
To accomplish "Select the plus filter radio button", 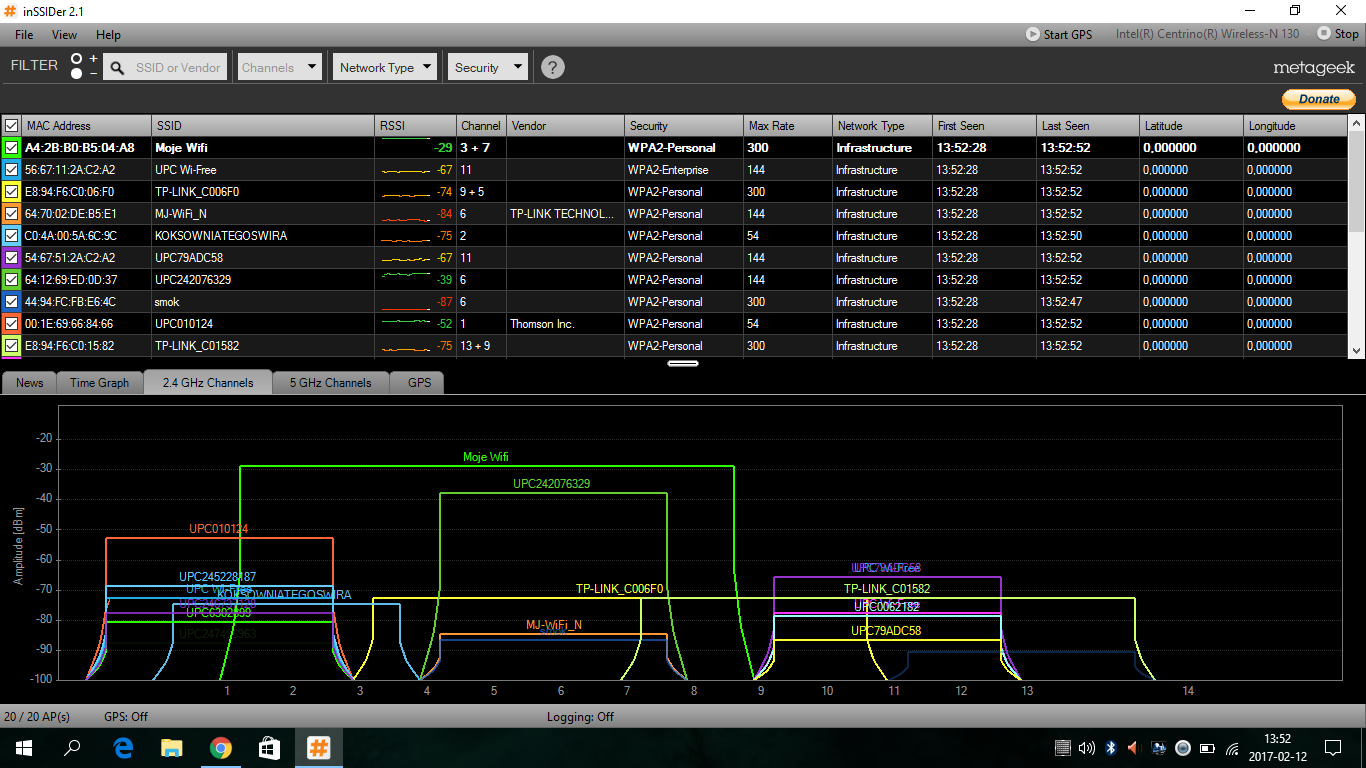I will click(x=77, y=59).
